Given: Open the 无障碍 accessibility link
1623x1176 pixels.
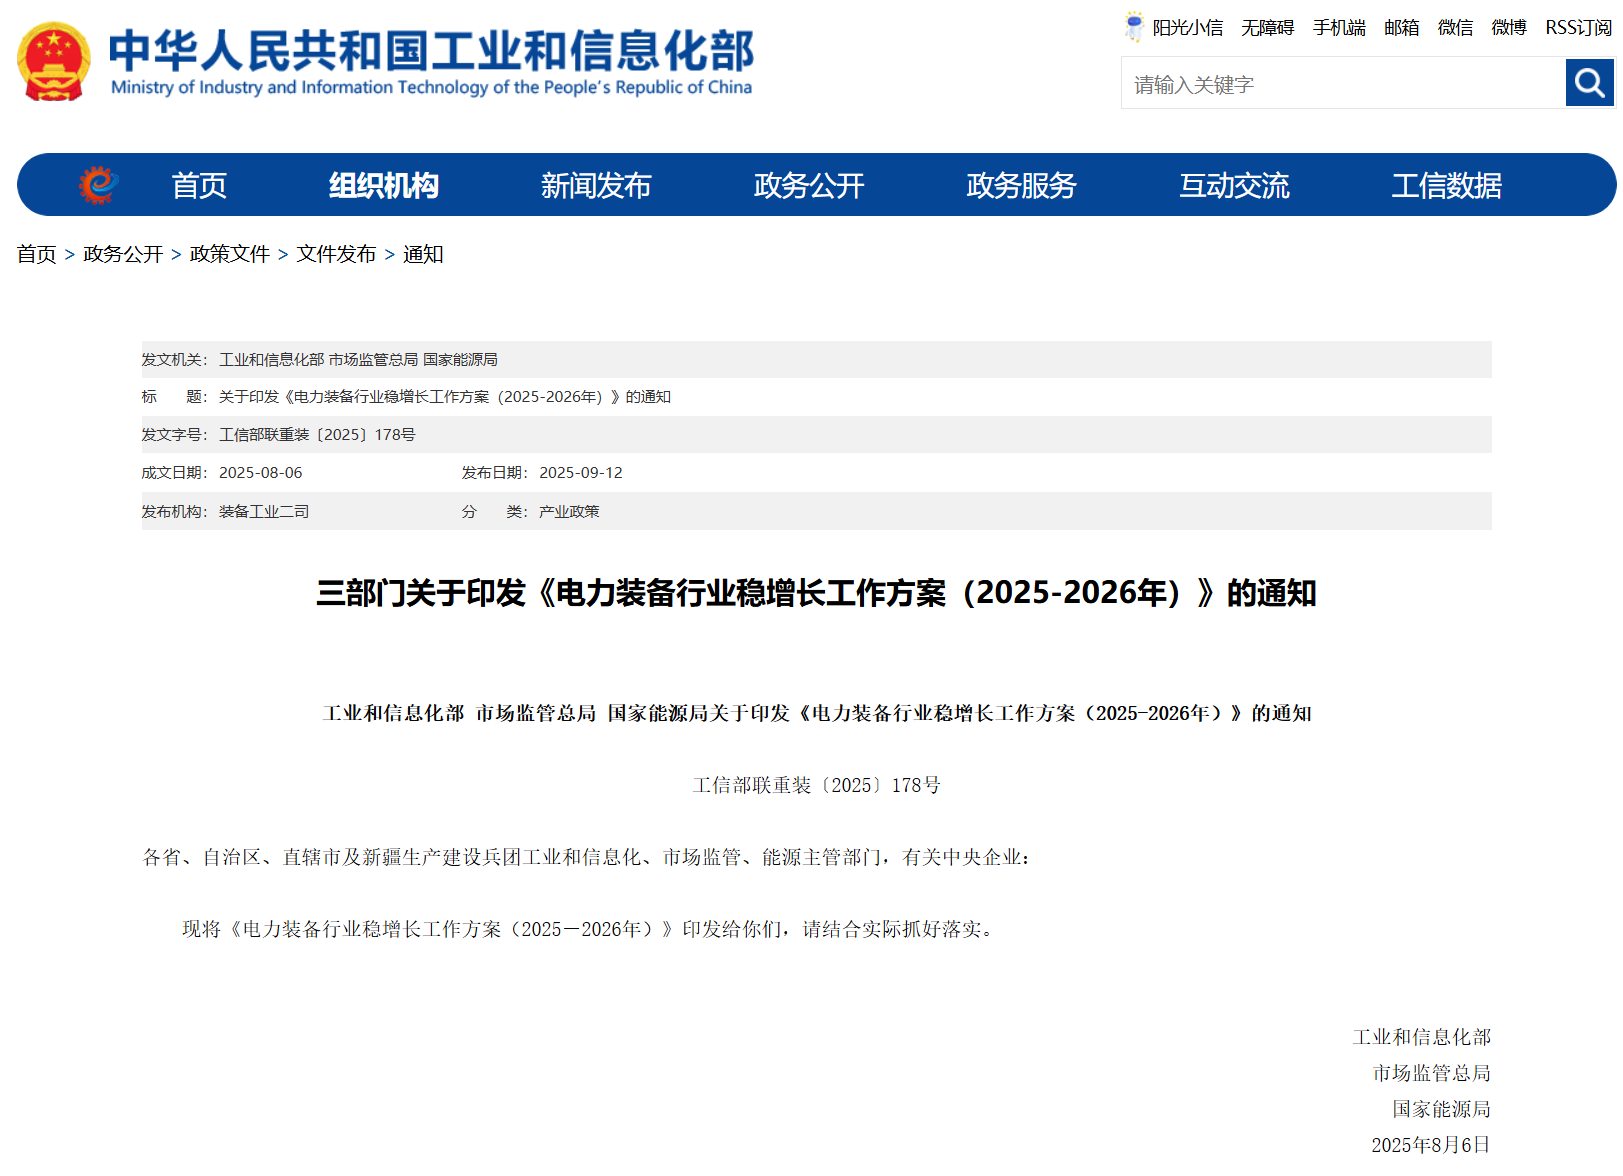Looking at the screenshot, I should pyautogui.click(x=1267, y=28).
